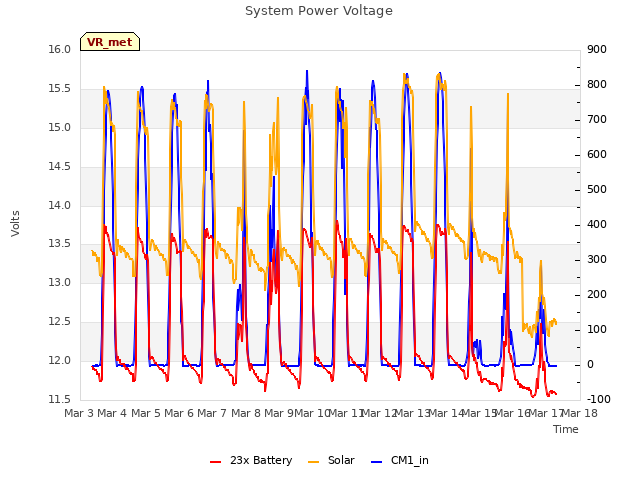Click the Mar 6 date label
This screenshot has width=640, height=480.
pos(179,413)
